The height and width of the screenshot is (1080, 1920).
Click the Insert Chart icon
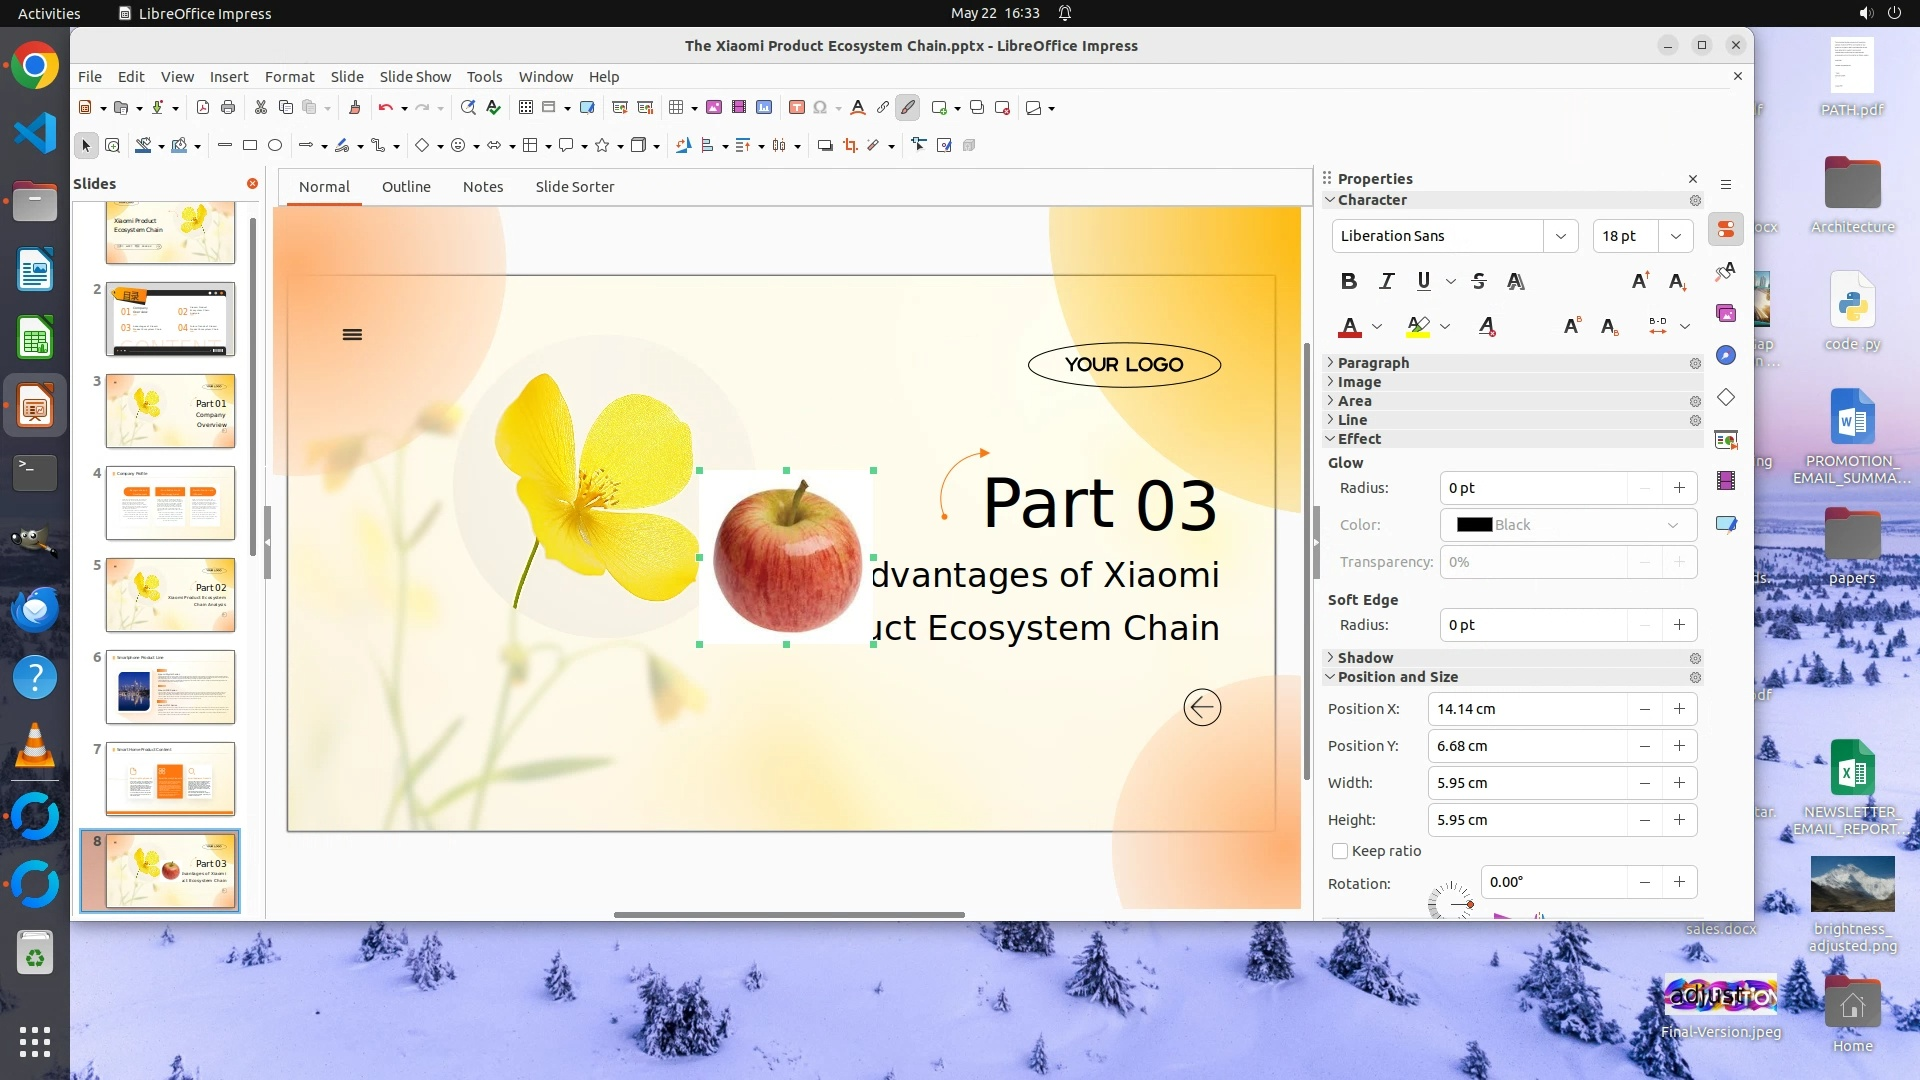click(764, 108)
